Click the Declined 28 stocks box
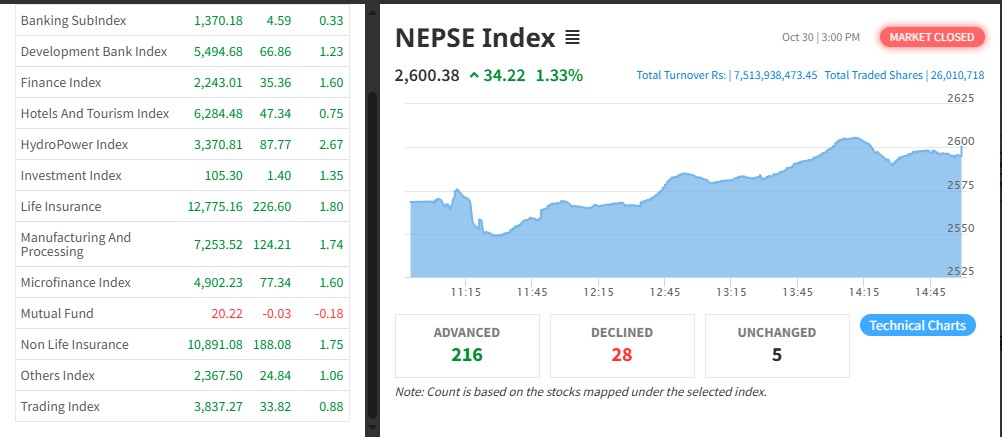 622,345
